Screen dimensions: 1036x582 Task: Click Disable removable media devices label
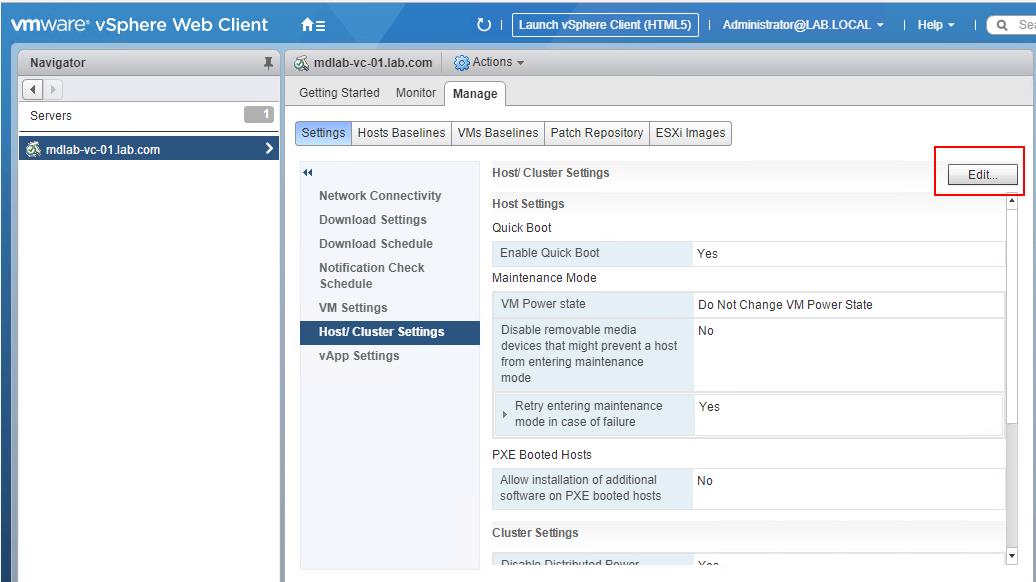pos(589,353)
